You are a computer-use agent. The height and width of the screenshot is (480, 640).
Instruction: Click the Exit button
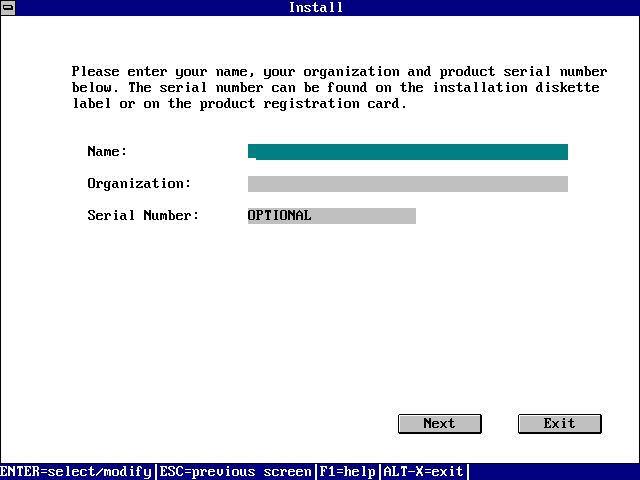pos(559,423)
